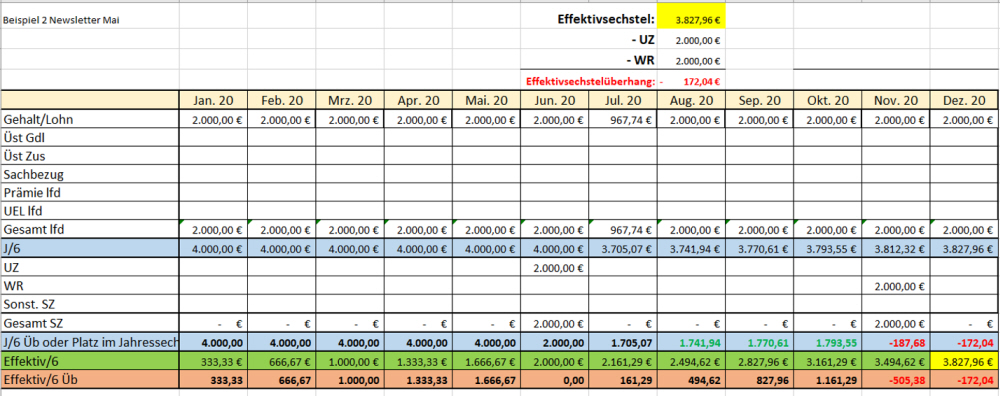This screenshot has height=396, width=1000.
Task: Select the 'Sep. 20' column header
Action: [x=759, y=100]
